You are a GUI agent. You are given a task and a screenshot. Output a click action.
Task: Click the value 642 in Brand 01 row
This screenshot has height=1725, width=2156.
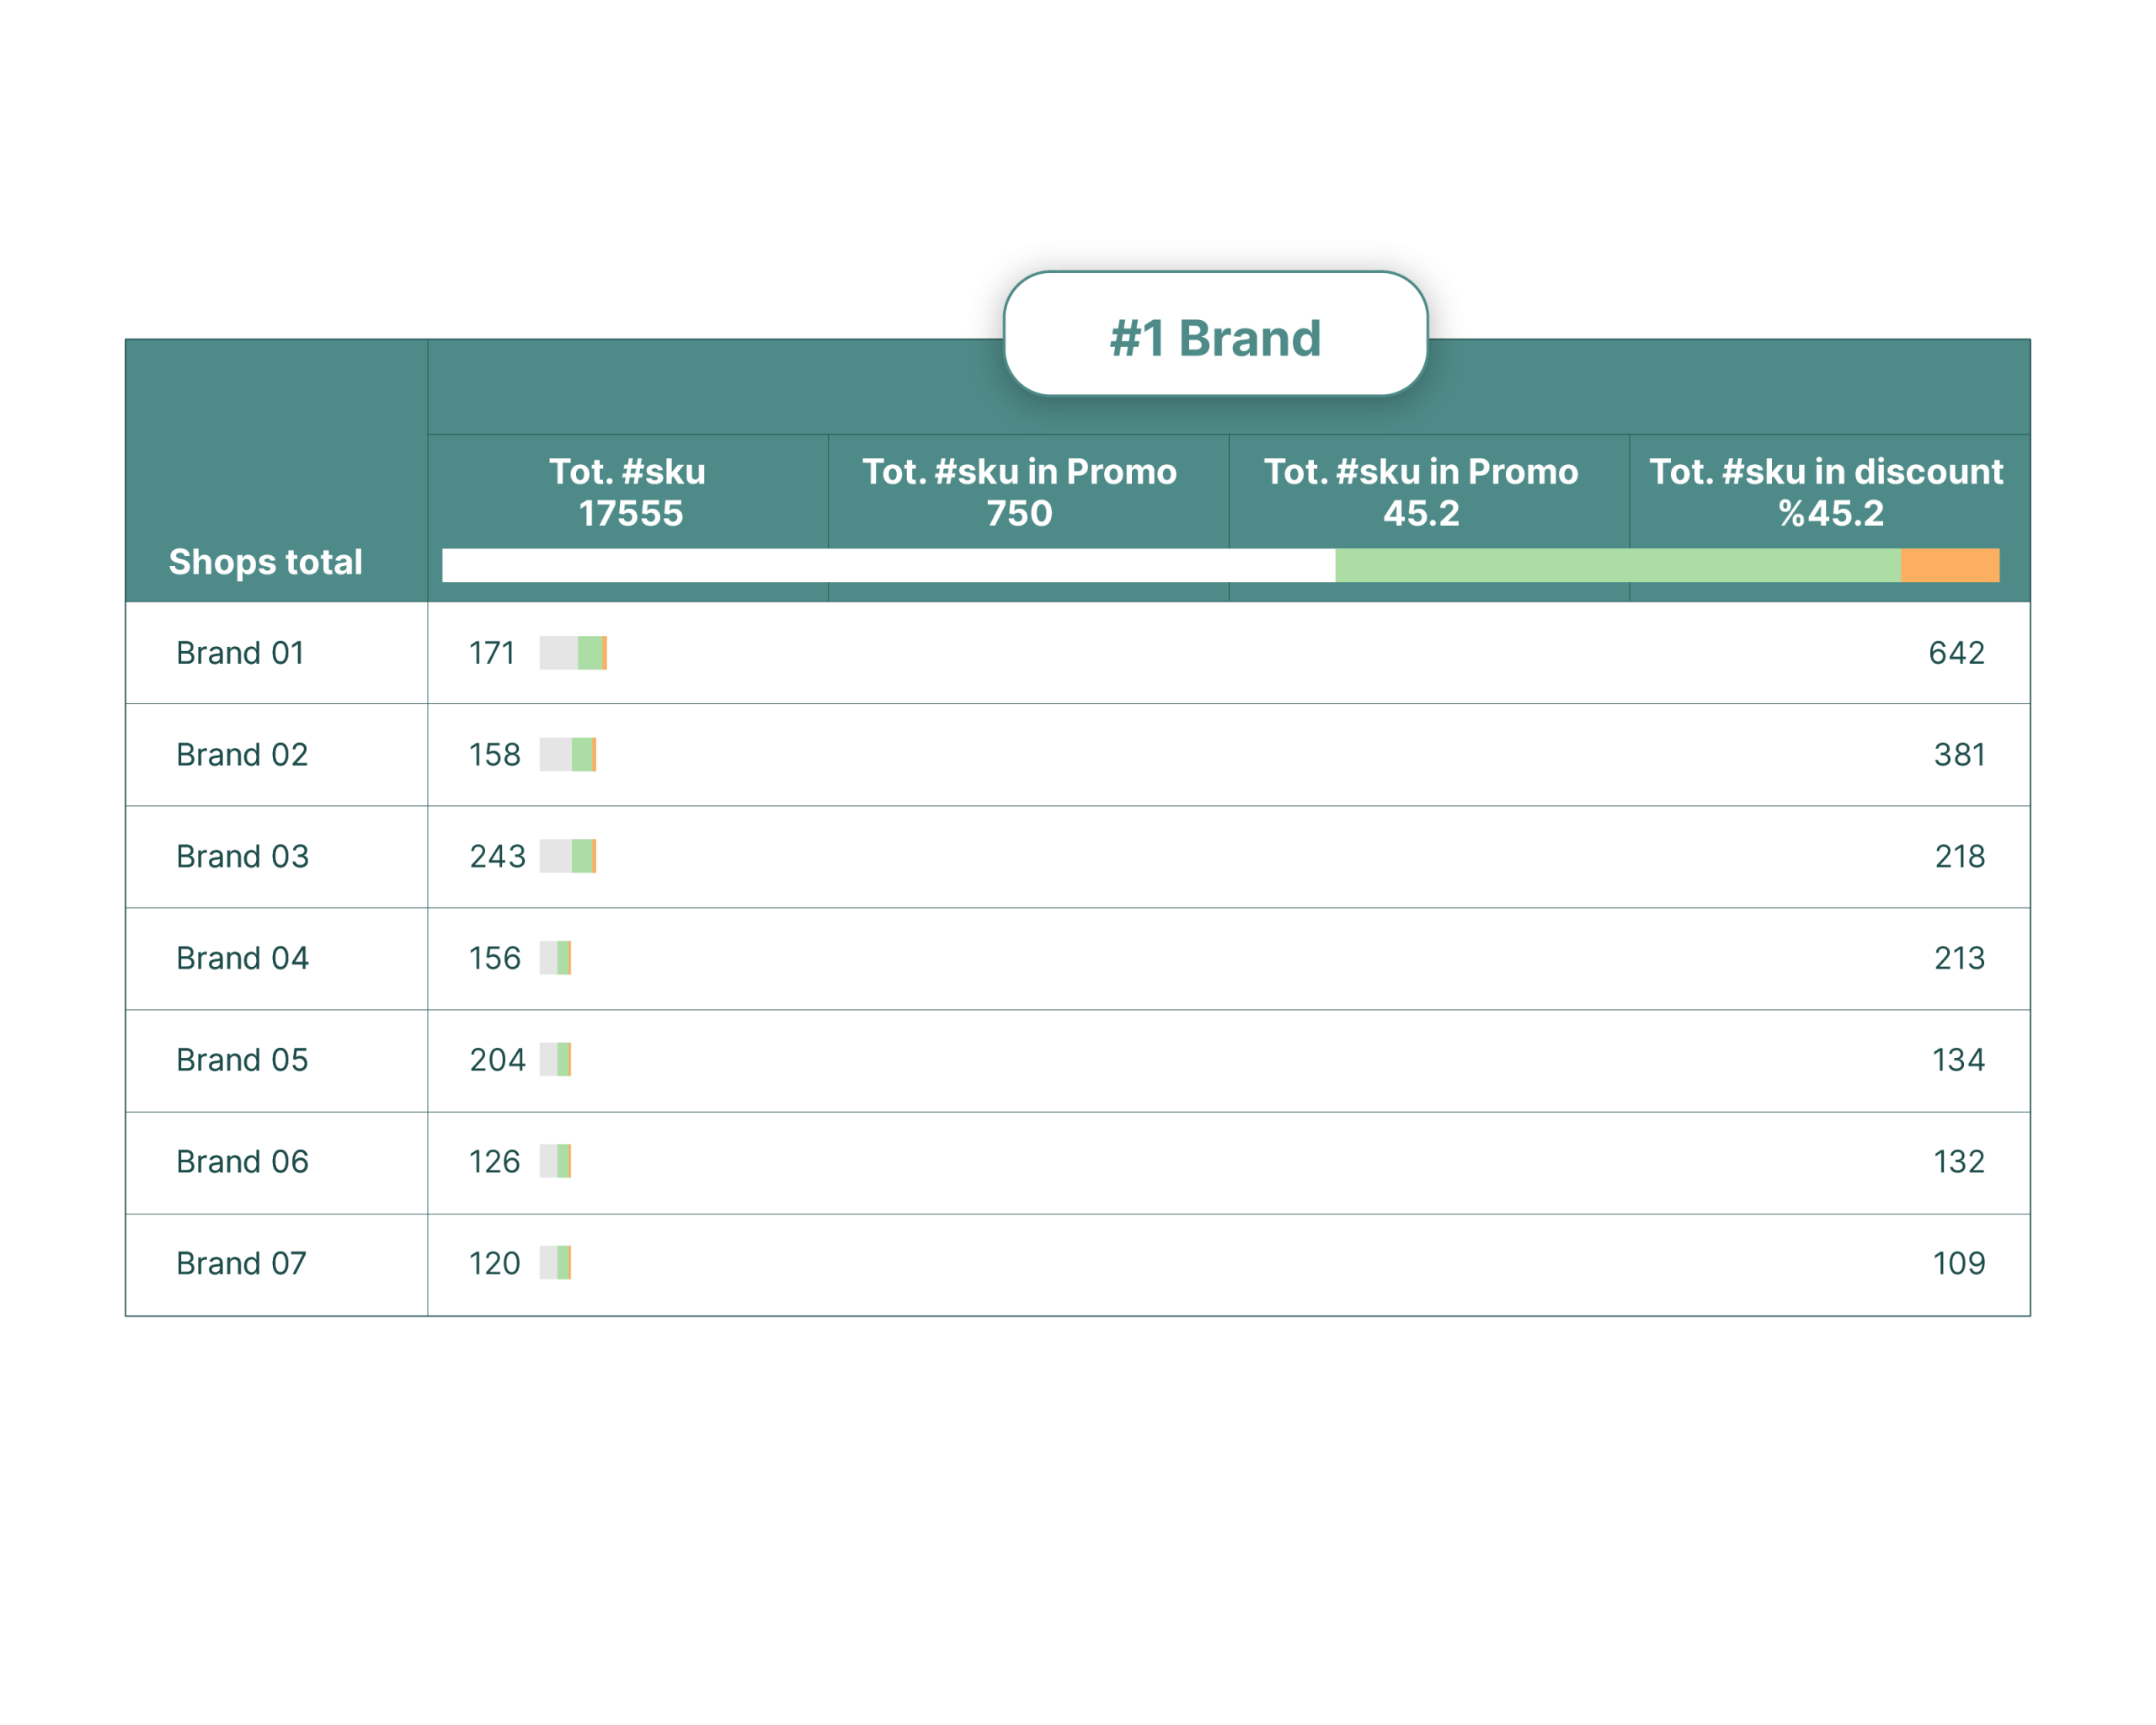1956,653
